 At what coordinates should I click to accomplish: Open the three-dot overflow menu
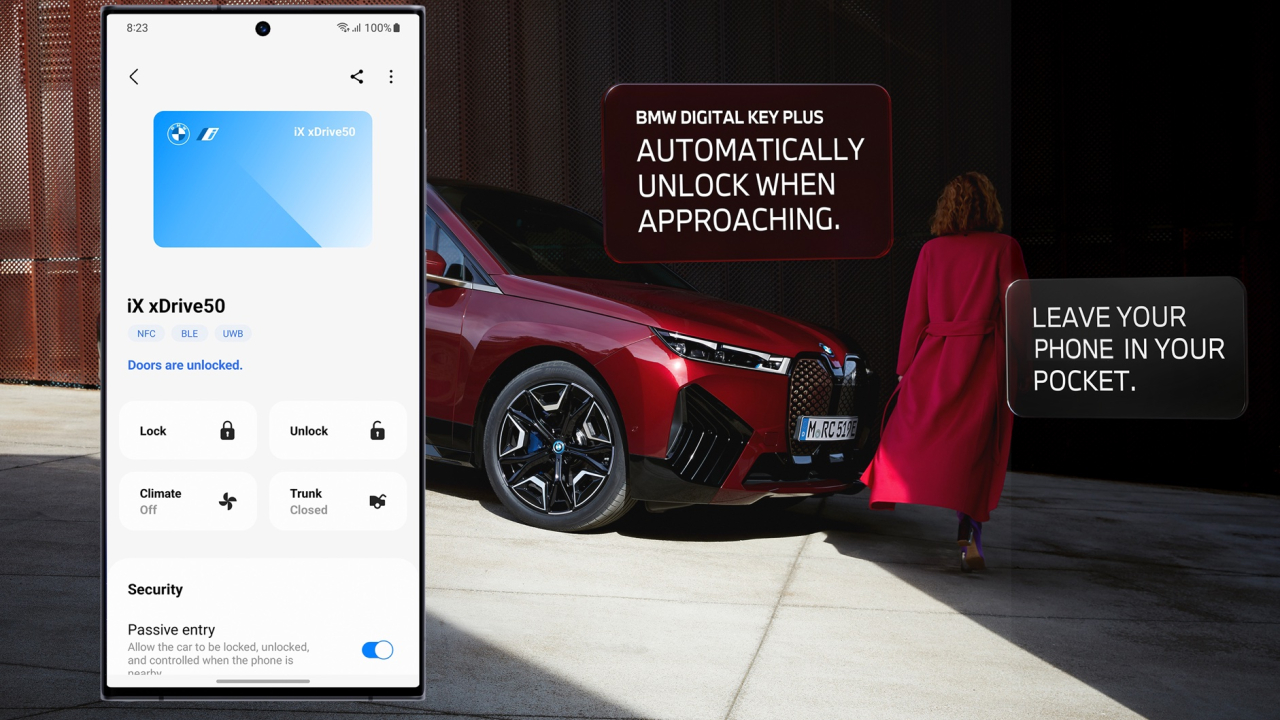(391, 76)
